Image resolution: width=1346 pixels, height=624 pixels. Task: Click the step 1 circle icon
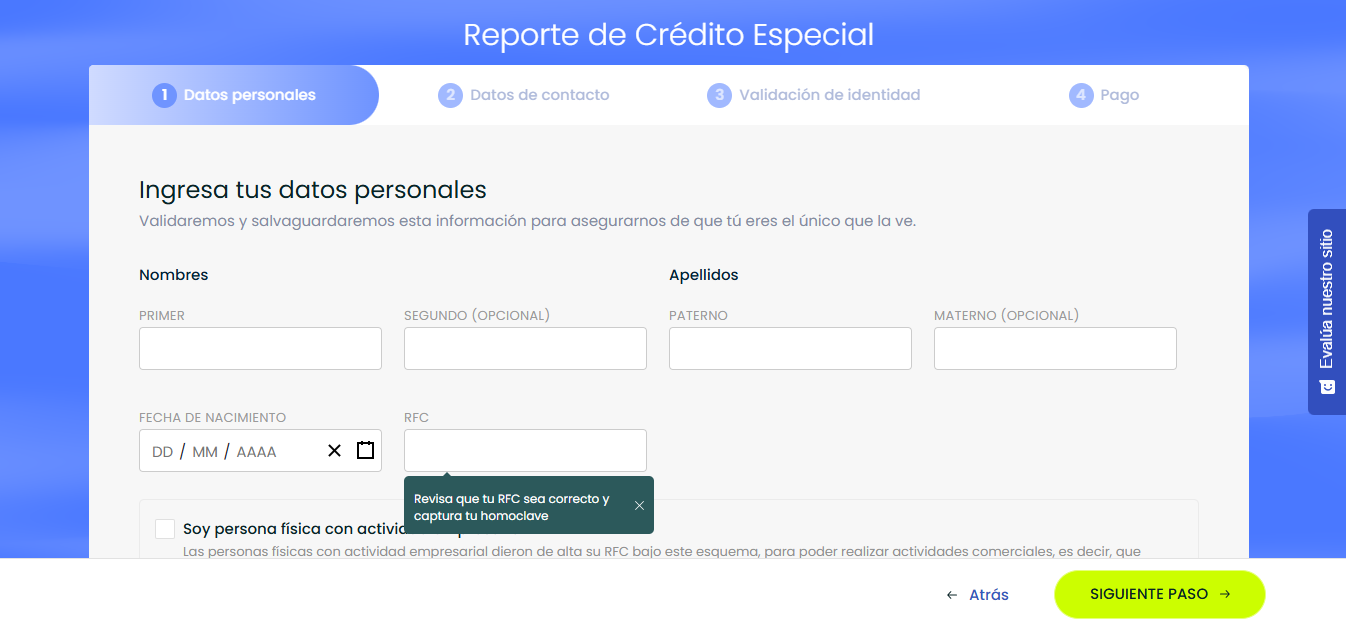click(x=165, y=94)
